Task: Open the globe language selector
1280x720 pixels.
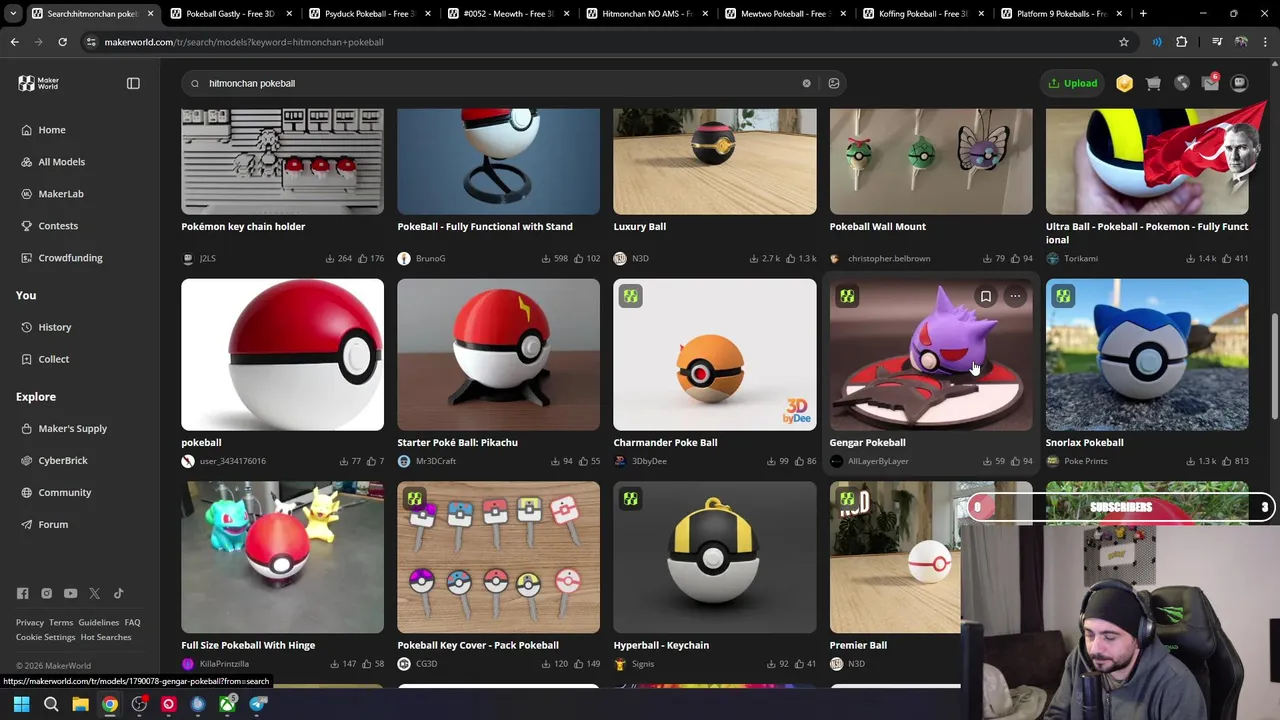Action: point(1182,83)
